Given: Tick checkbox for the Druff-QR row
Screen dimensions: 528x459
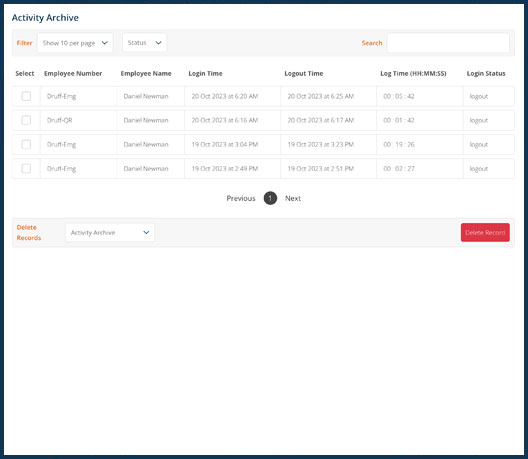Looking at the screenshot, I should (26, 120).
